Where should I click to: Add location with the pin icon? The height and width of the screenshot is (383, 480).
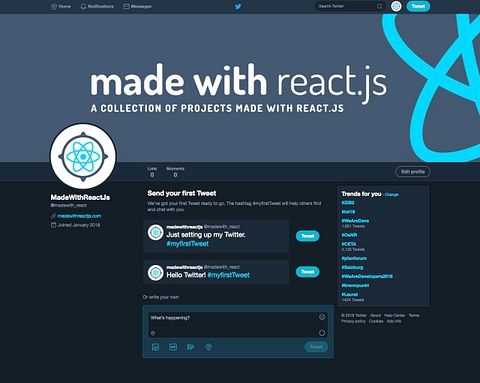point(208,347)
